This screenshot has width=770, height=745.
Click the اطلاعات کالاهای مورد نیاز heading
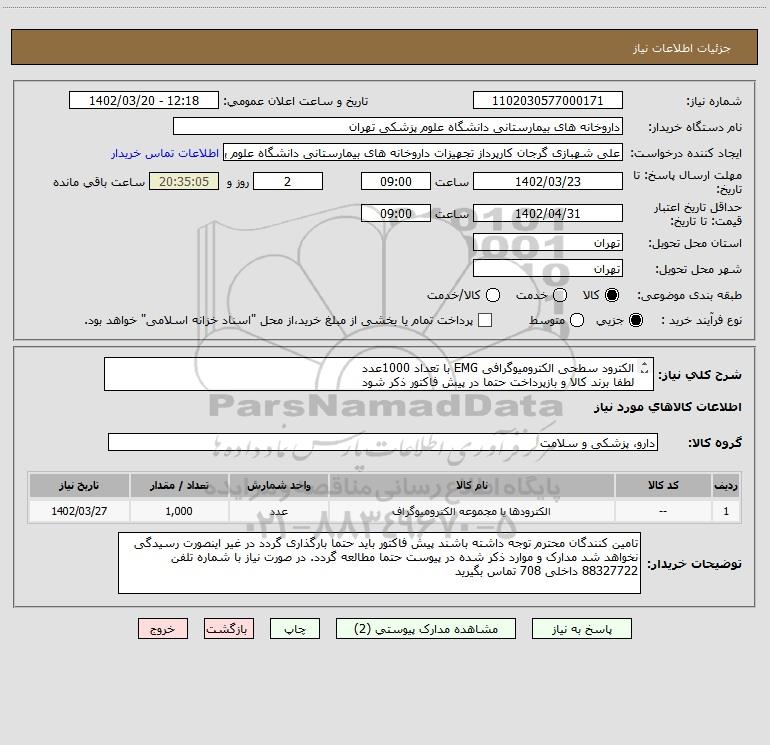pyautogui.click(x=668, y=407)
